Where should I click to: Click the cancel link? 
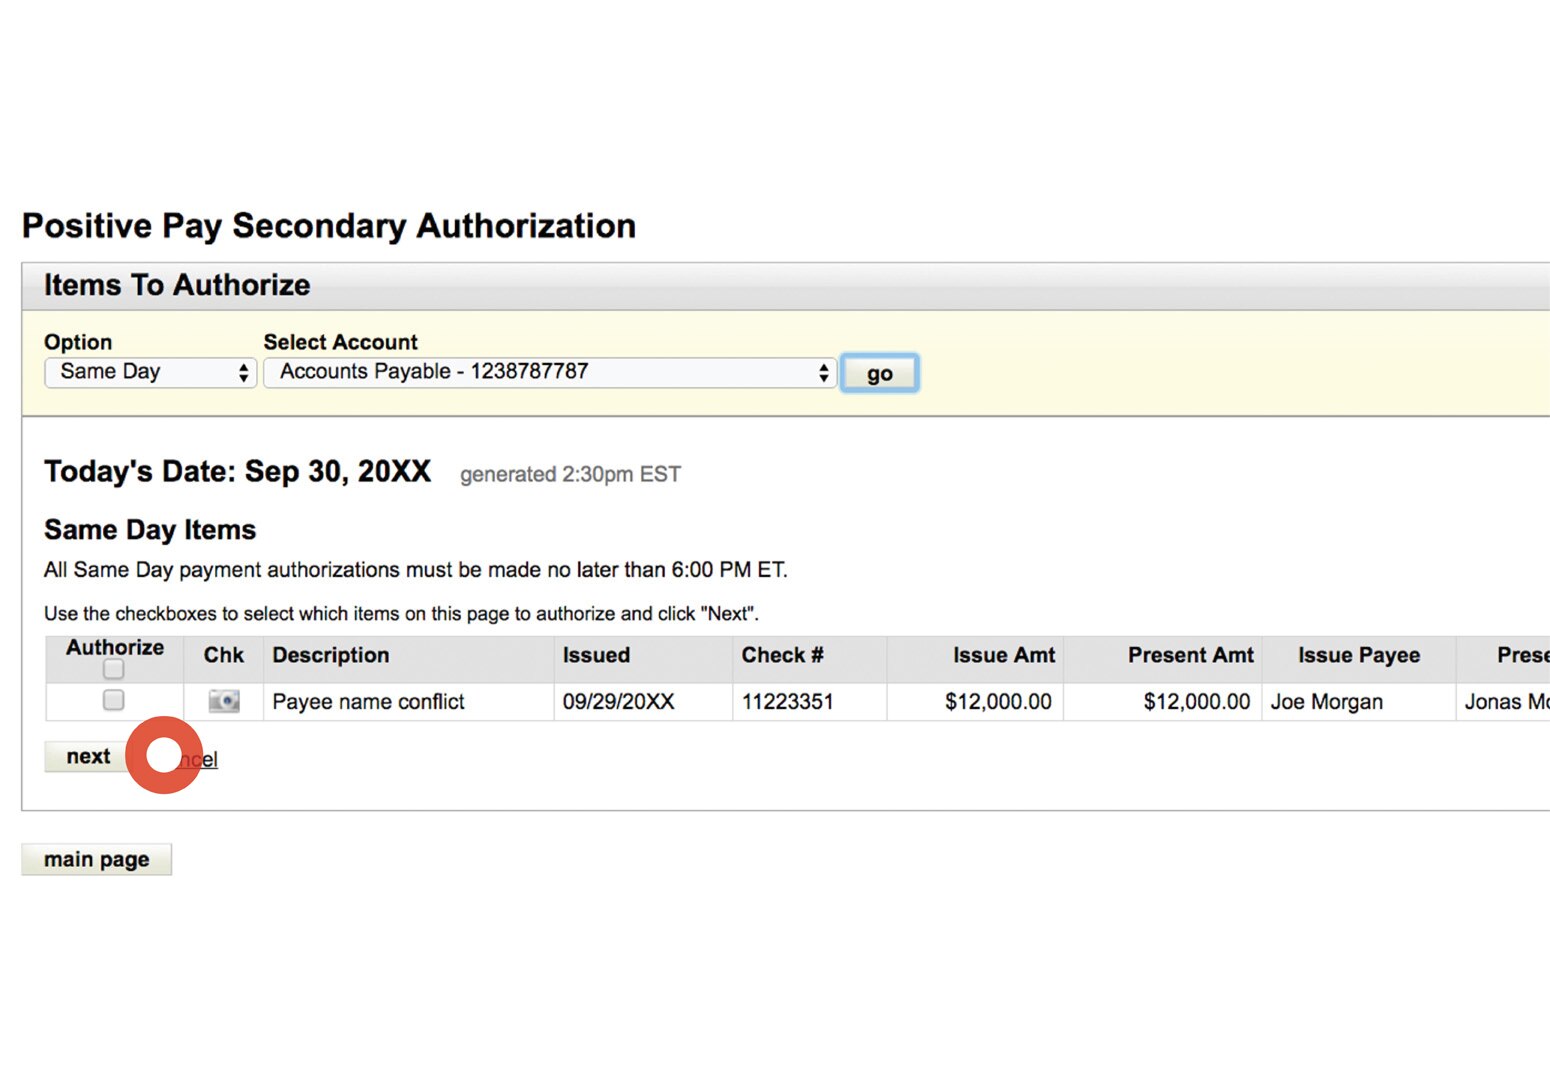point(195,759)
